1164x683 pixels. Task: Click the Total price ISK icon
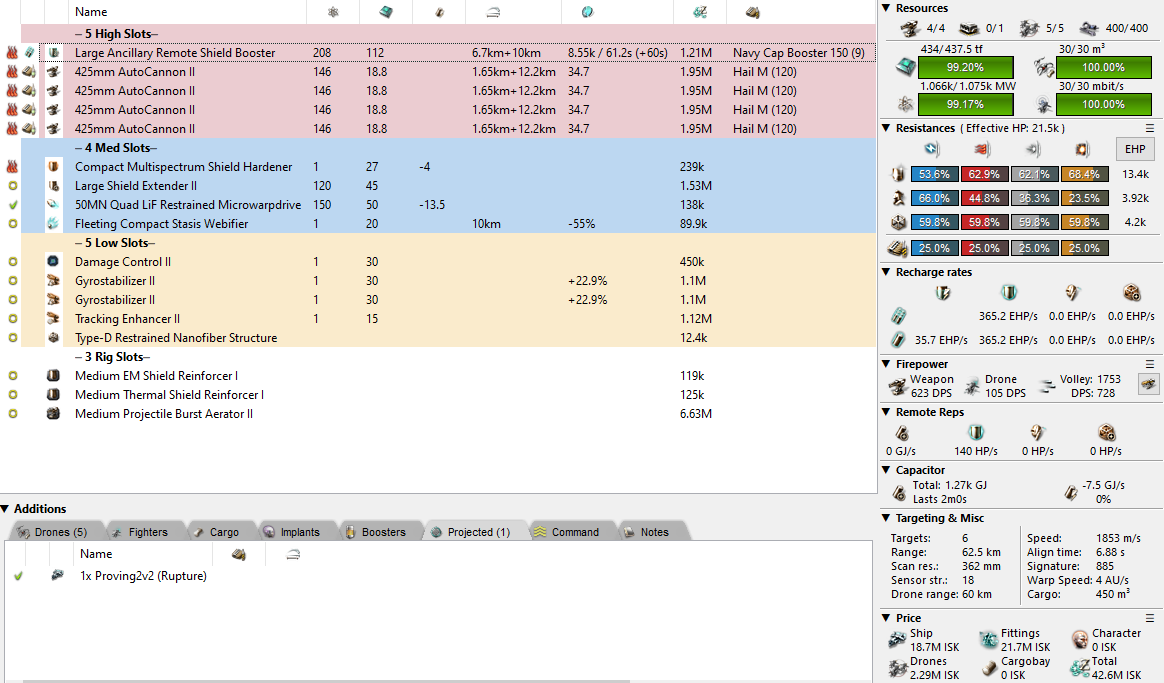[x=1079, y=668]
